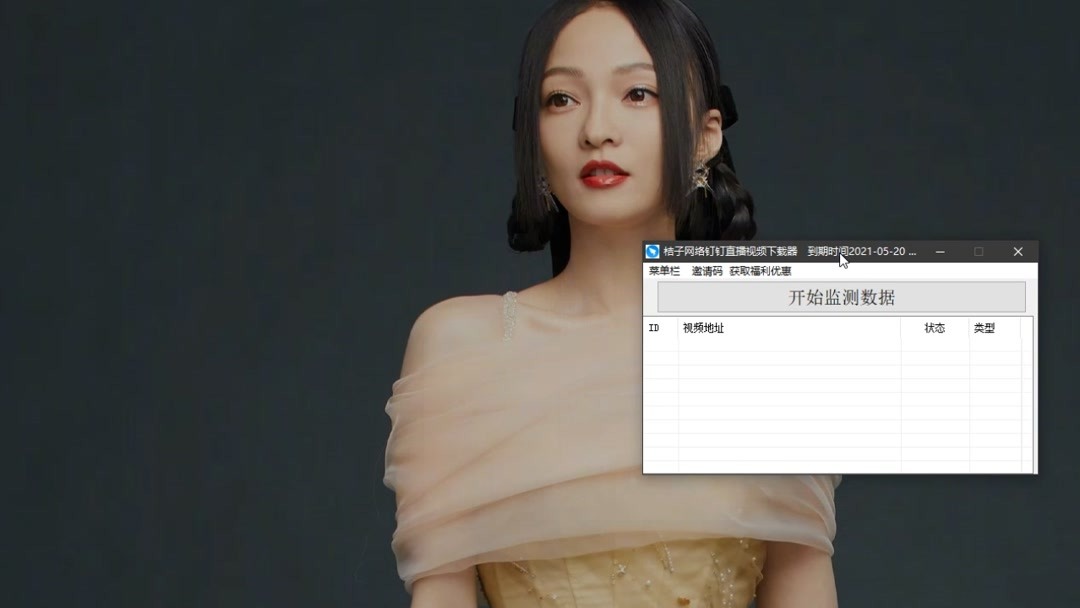The height and width of the screenshot is (608, 1080).
Task: Click the blue app logo in the title bar
Action: (652, 252)
